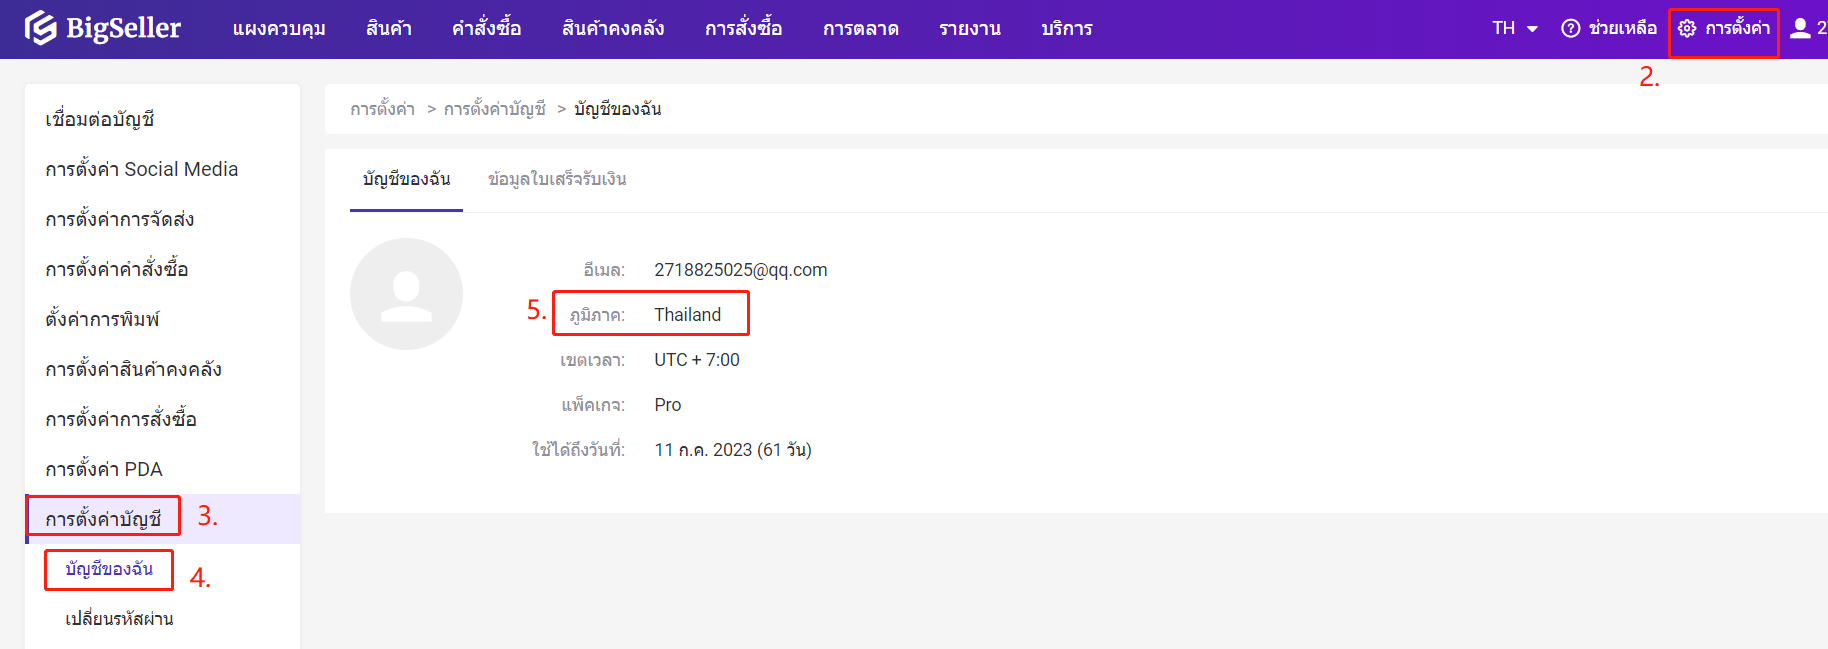Open การตั้งค่า PDA sidebar item

[x=104, y=469]
